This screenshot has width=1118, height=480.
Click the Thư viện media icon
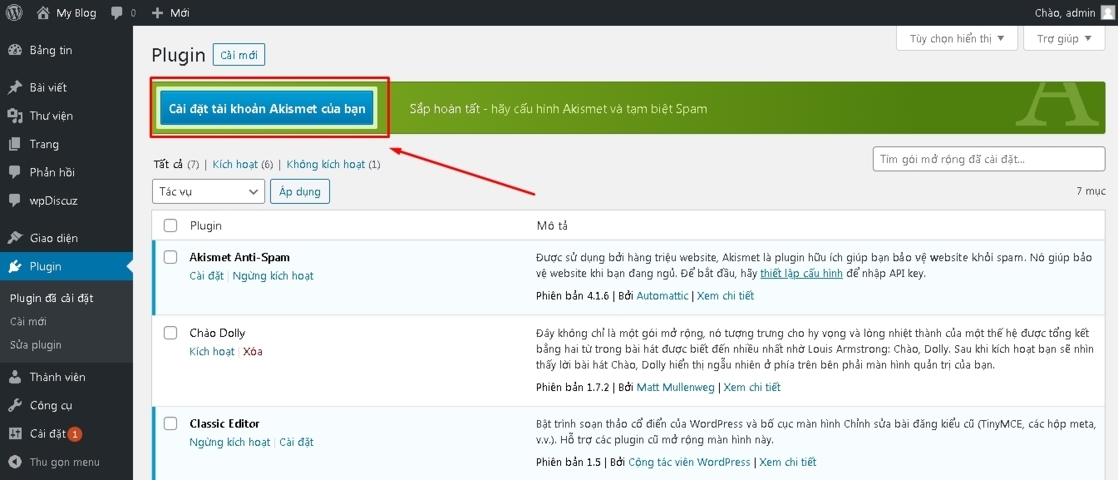click(15, 116)
